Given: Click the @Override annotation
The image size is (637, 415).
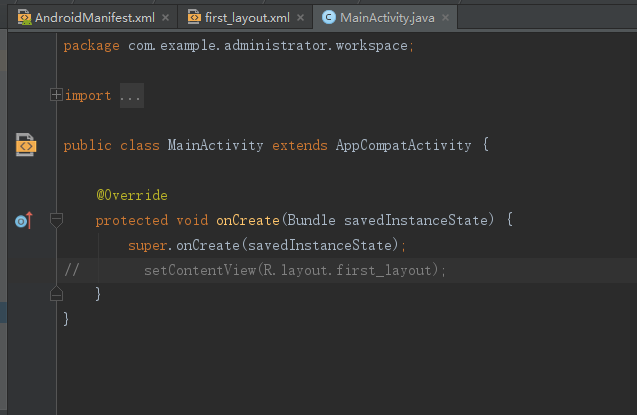Looking at the screenshot, I should coord(132,195).
